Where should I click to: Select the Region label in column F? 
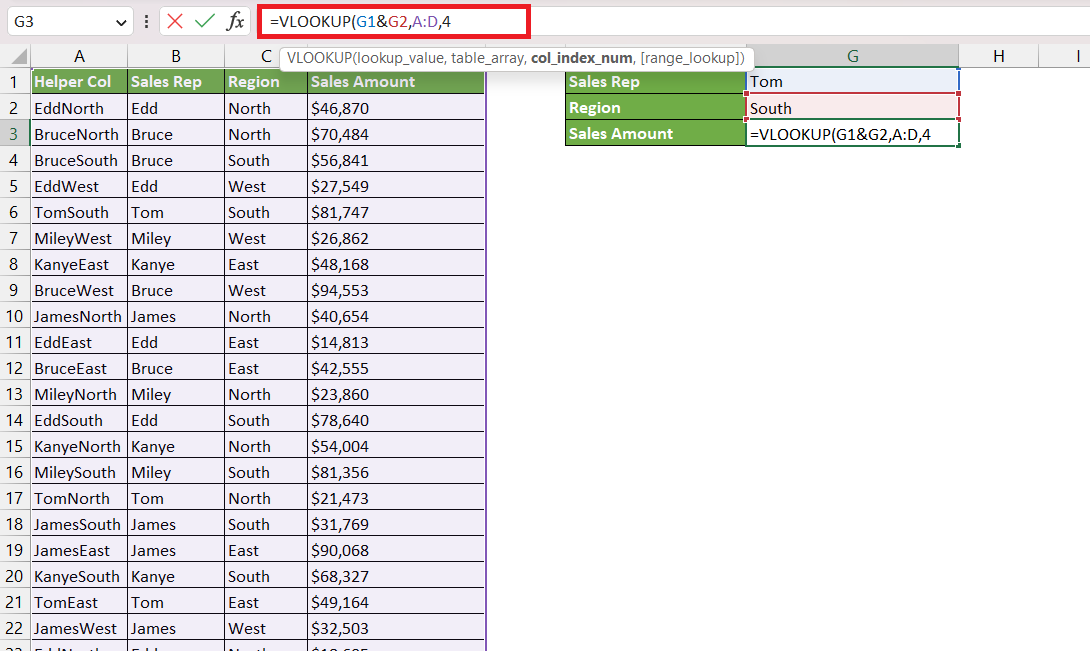coord(656,108)
